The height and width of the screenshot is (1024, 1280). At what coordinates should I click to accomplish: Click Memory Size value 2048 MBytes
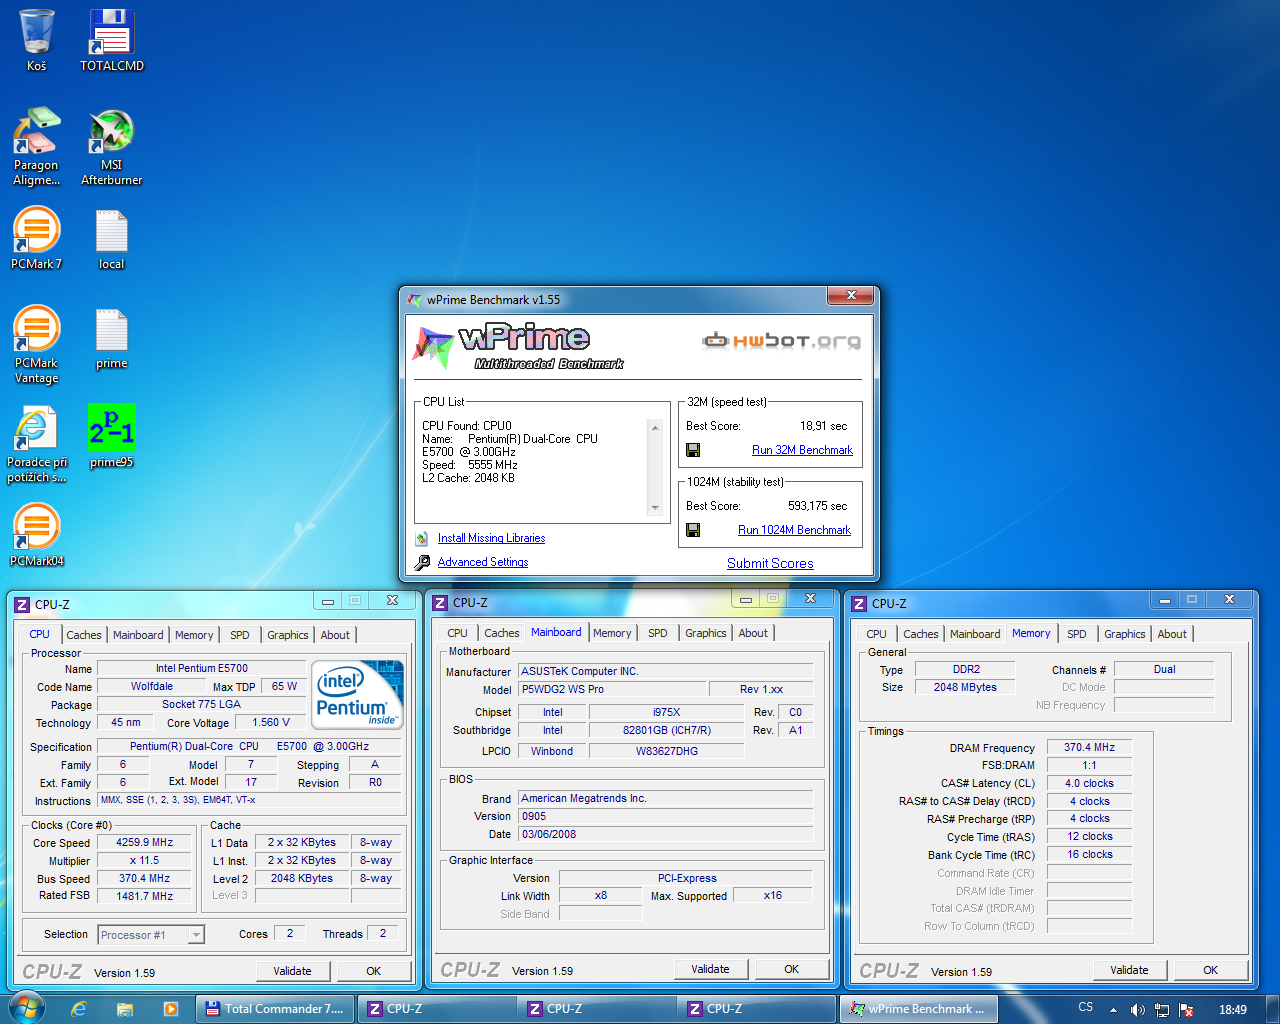[x=965, y=687]
